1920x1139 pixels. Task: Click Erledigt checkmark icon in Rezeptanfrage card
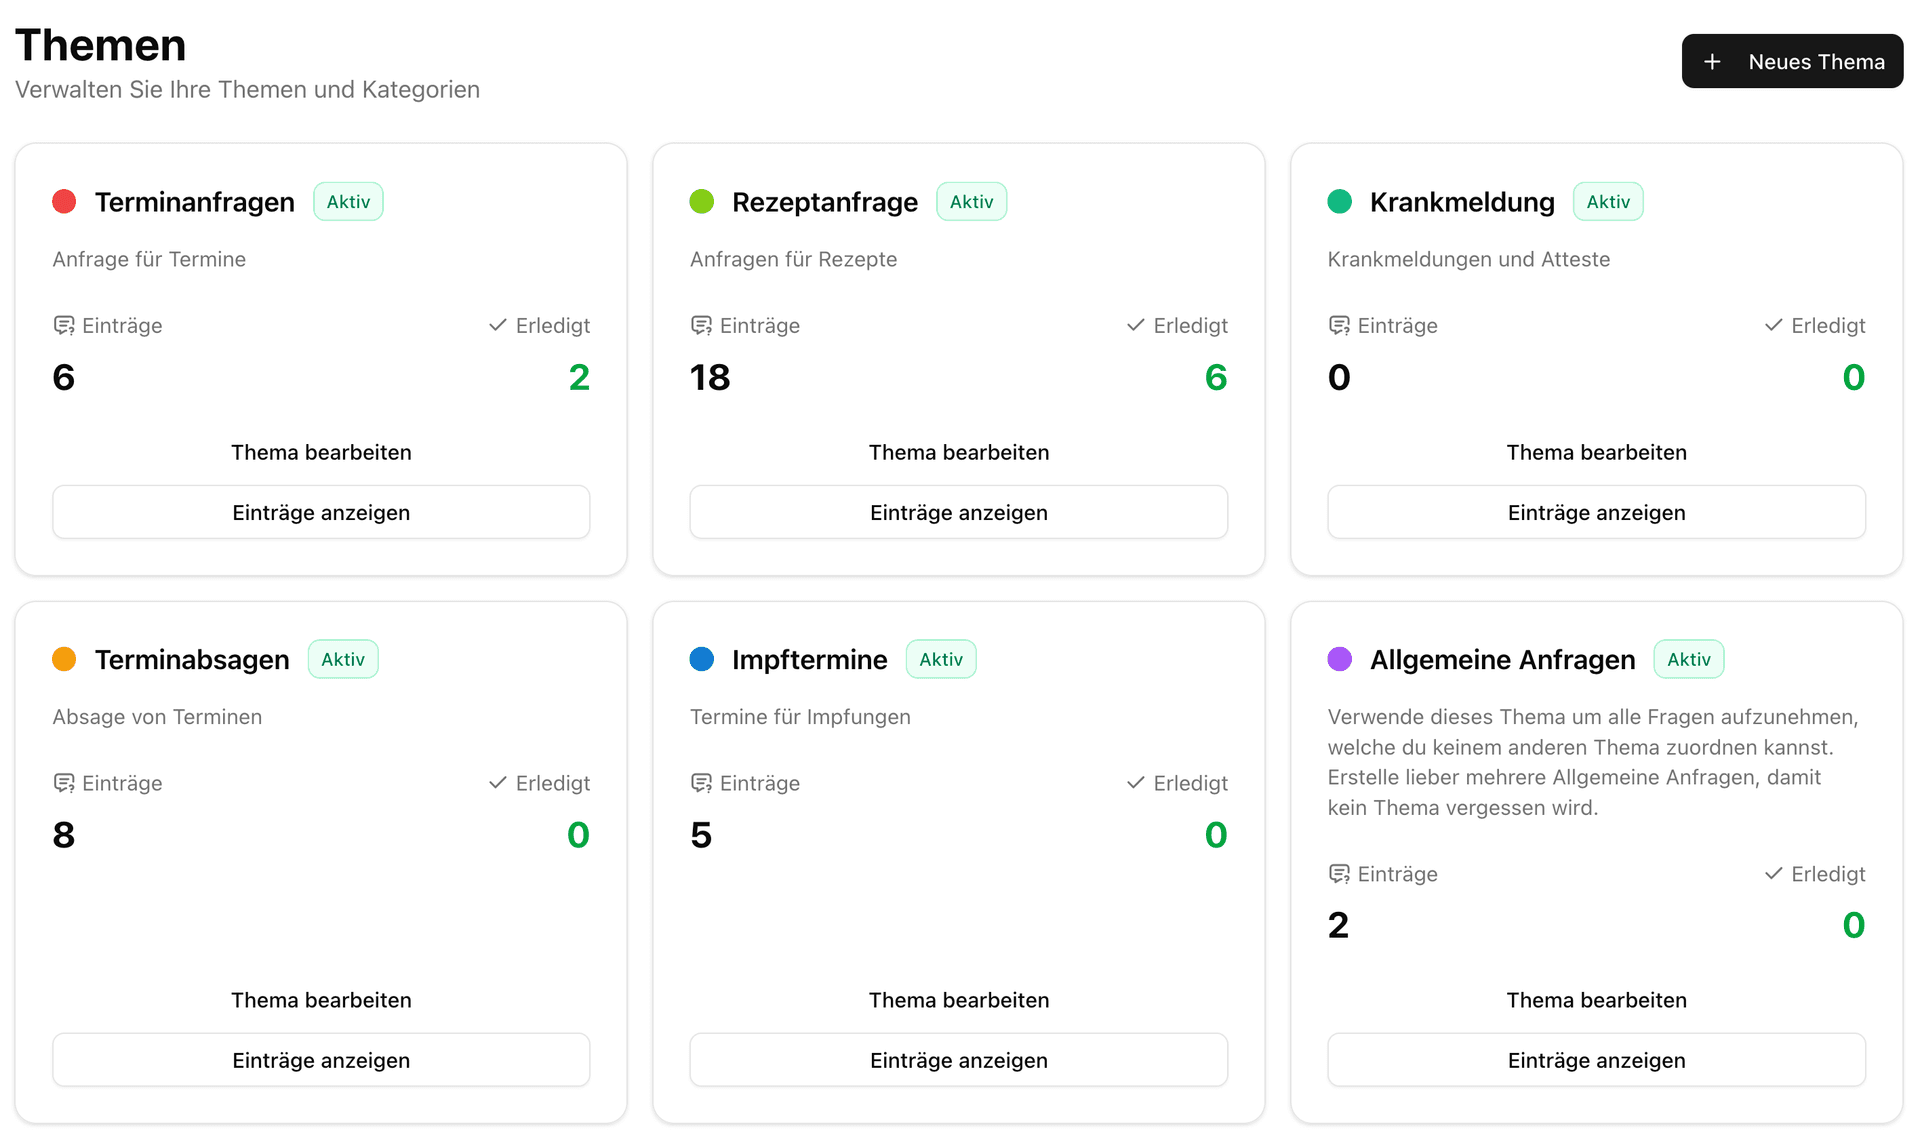[1135, 325]
